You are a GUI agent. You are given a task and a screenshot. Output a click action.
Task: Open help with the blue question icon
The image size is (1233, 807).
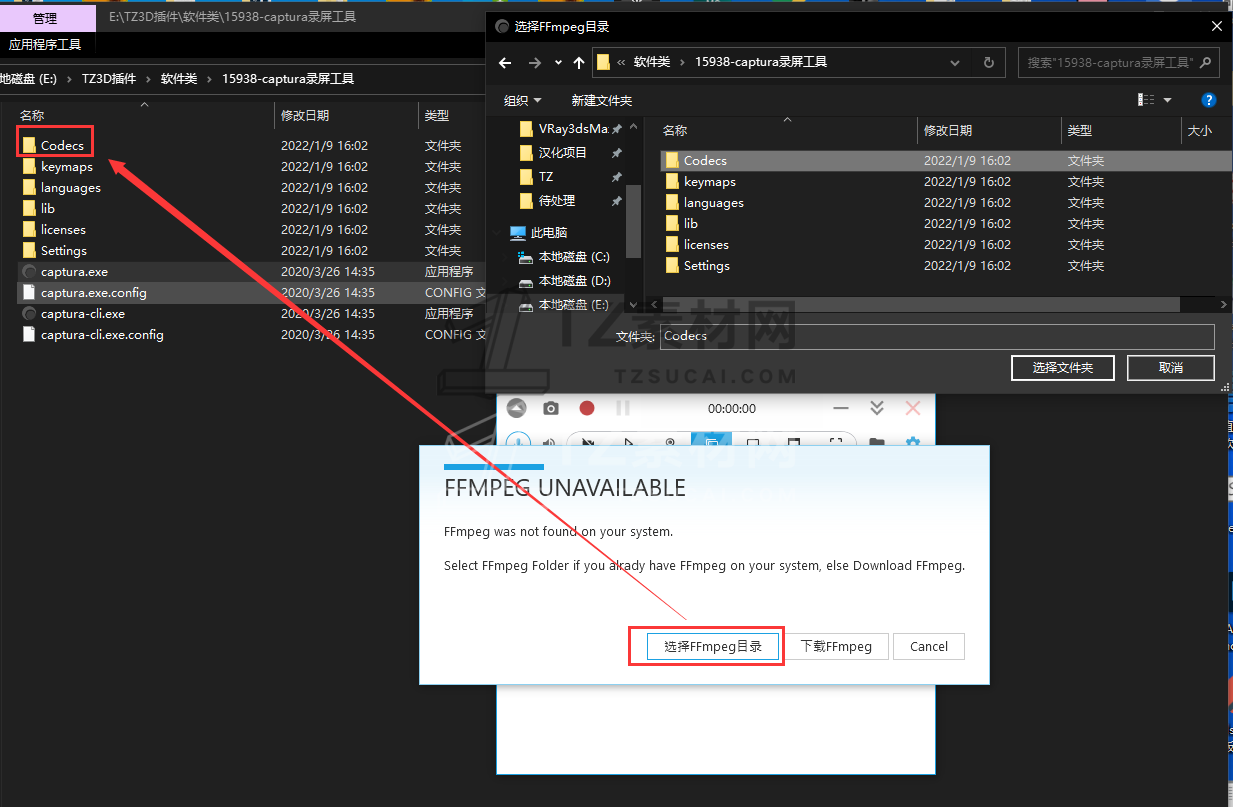(1208, 100)
